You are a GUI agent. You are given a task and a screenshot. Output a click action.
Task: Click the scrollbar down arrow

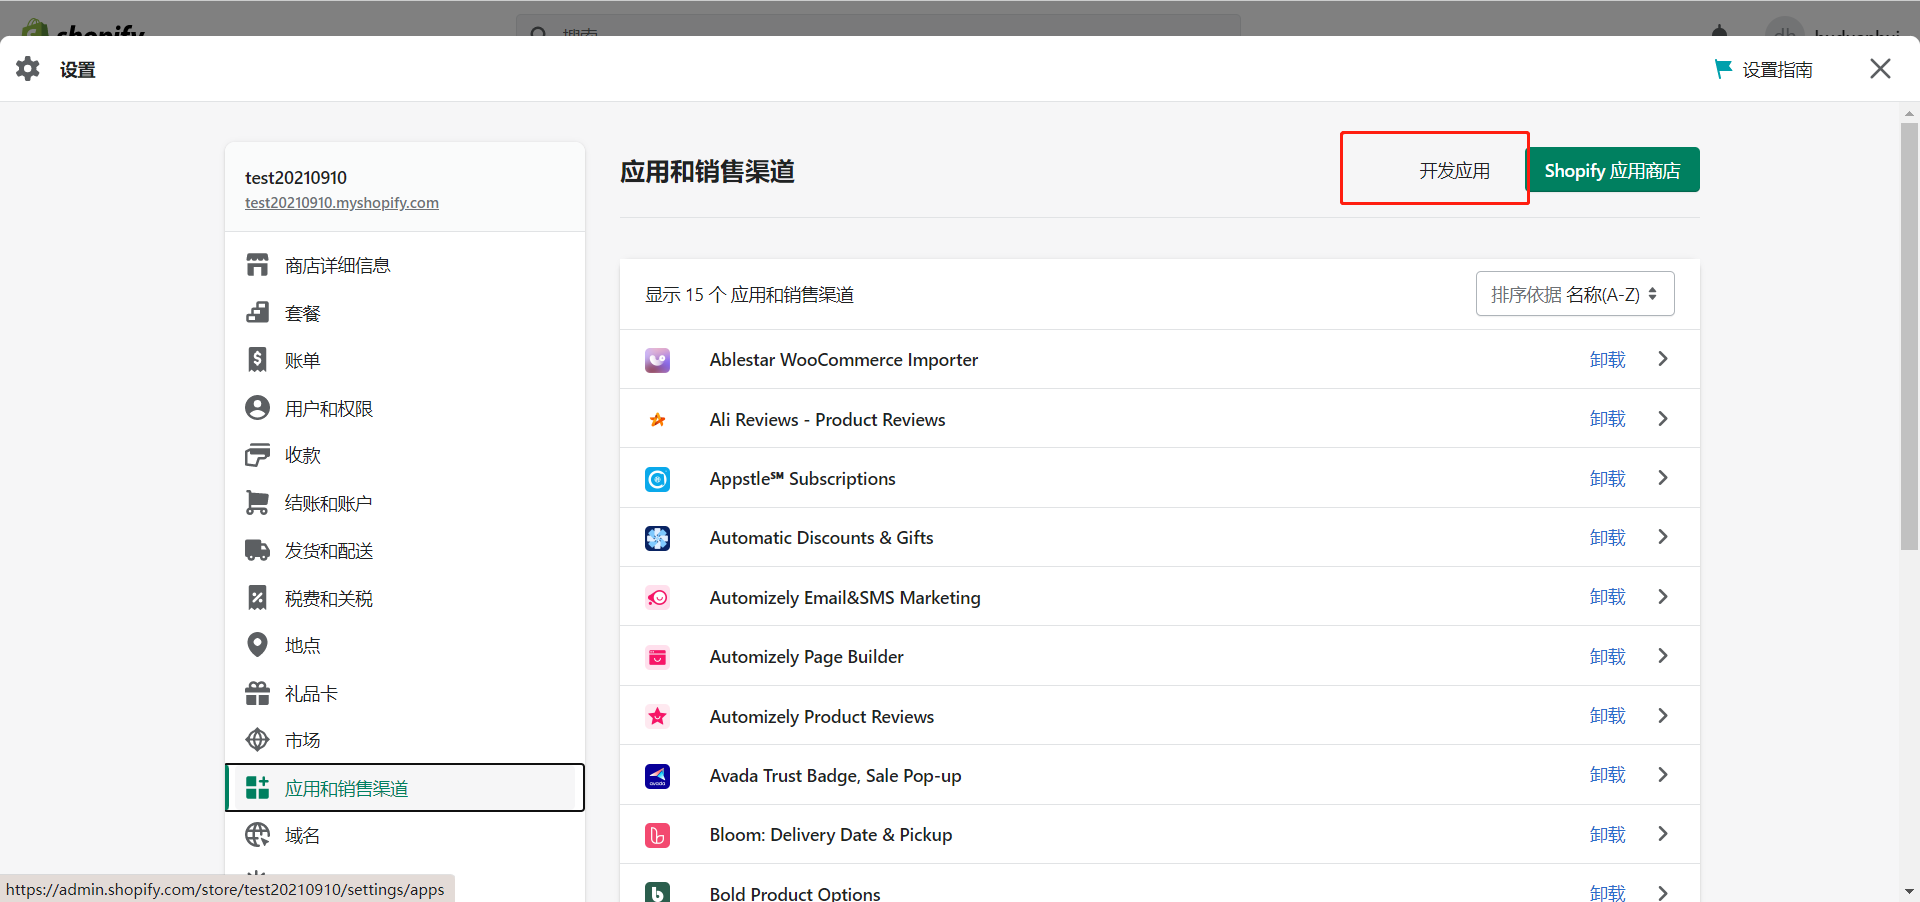(1909, 891)
